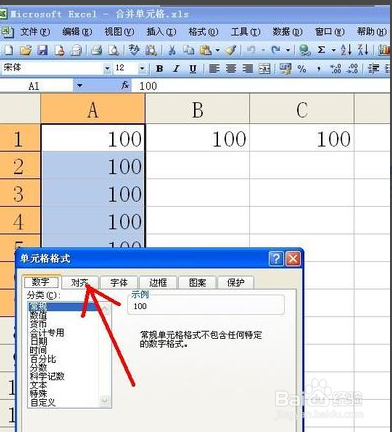Click the Research binoculars icon
The image size is (392, 432).
point(151,50)
